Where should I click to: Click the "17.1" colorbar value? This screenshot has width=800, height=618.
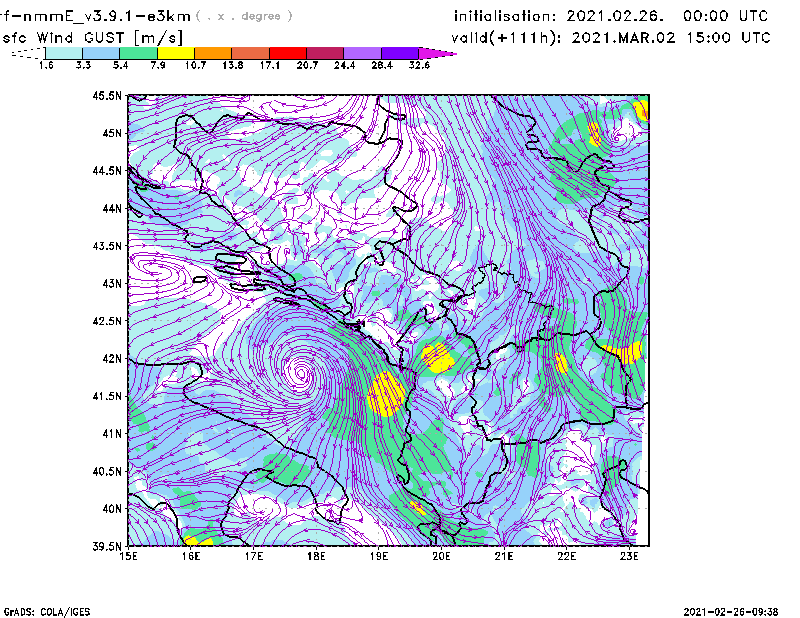coord(270,65)
